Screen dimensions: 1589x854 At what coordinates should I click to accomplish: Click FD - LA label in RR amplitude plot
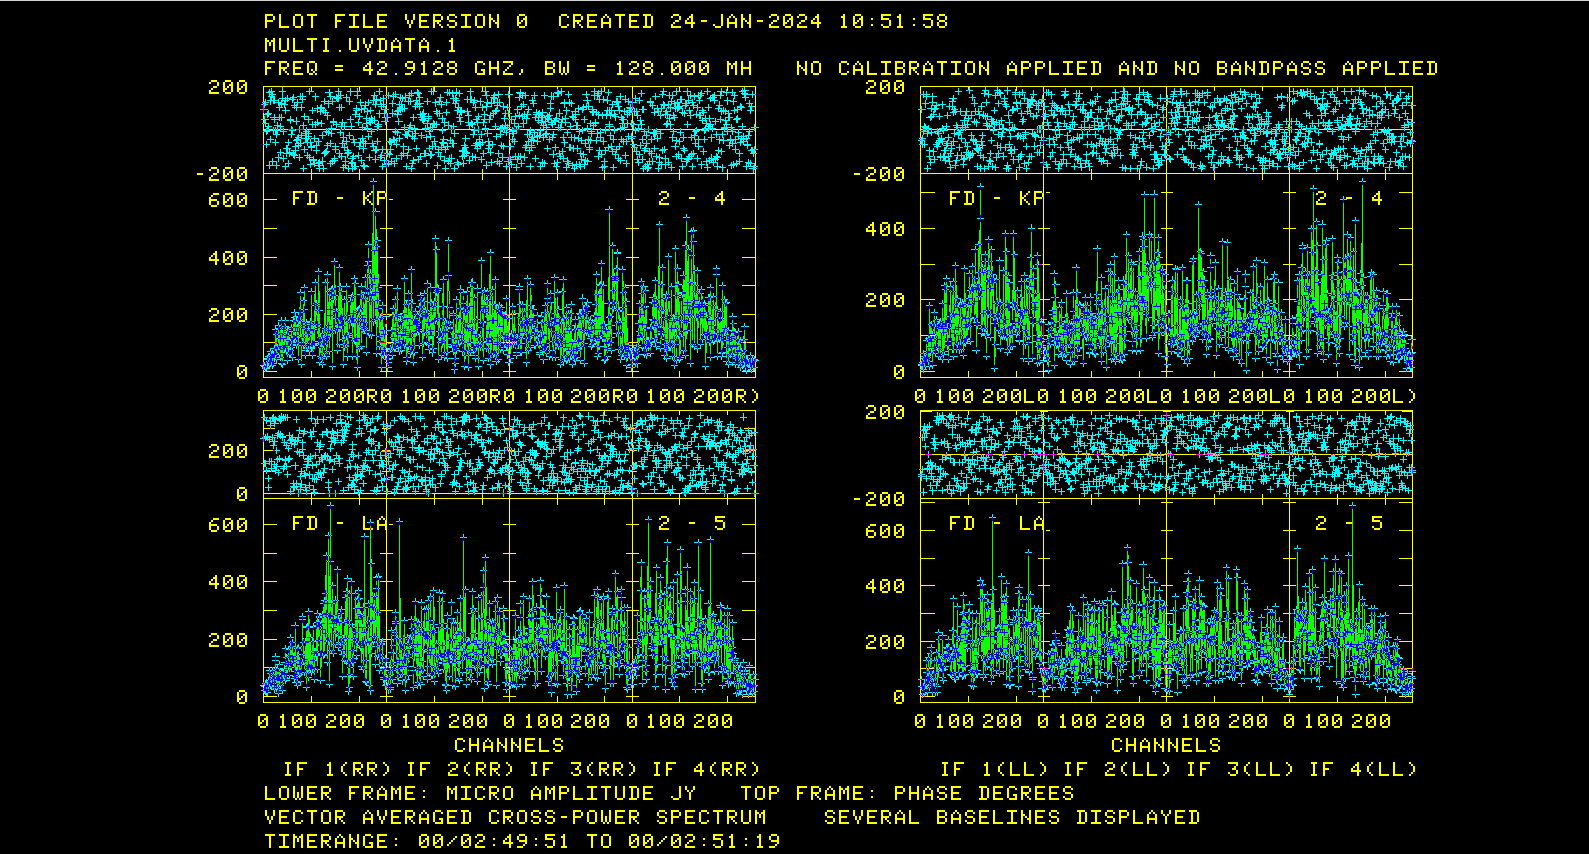(338, 524)
